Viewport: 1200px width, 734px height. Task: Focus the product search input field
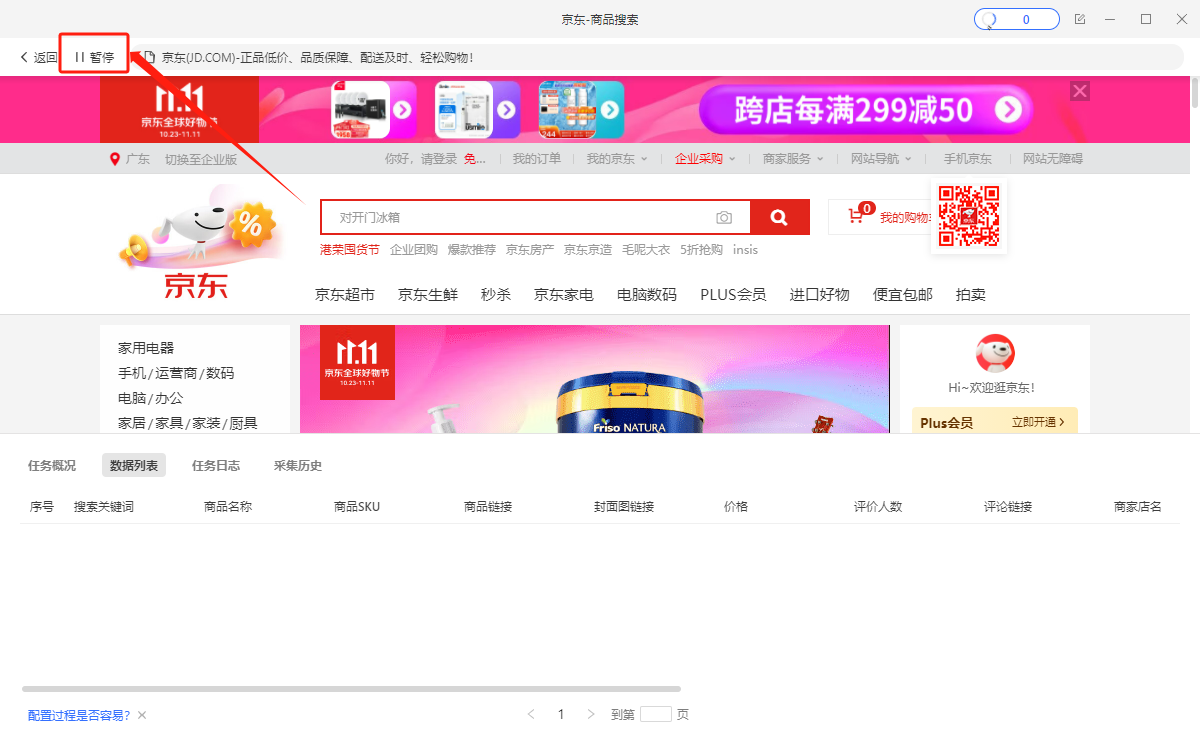pos(535,217)
